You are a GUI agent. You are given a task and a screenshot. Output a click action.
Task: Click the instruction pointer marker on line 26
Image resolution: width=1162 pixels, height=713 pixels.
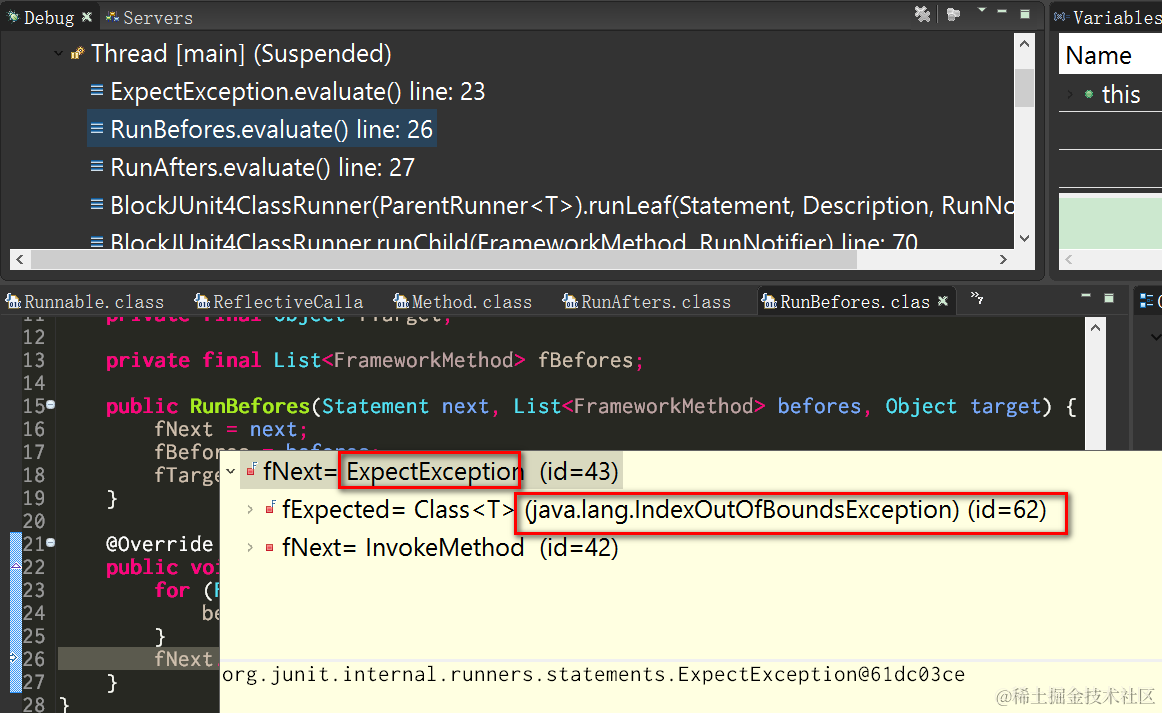pos(14,658)
